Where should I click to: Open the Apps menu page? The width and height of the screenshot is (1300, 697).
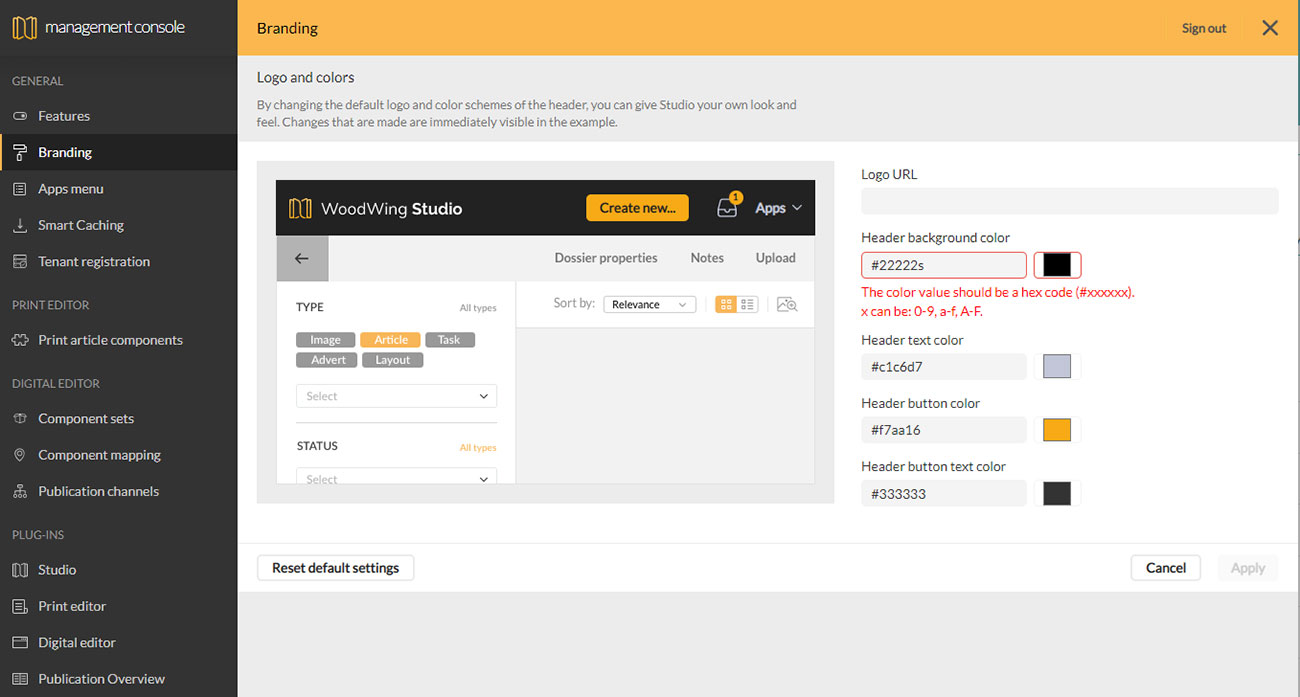point(71,189)
